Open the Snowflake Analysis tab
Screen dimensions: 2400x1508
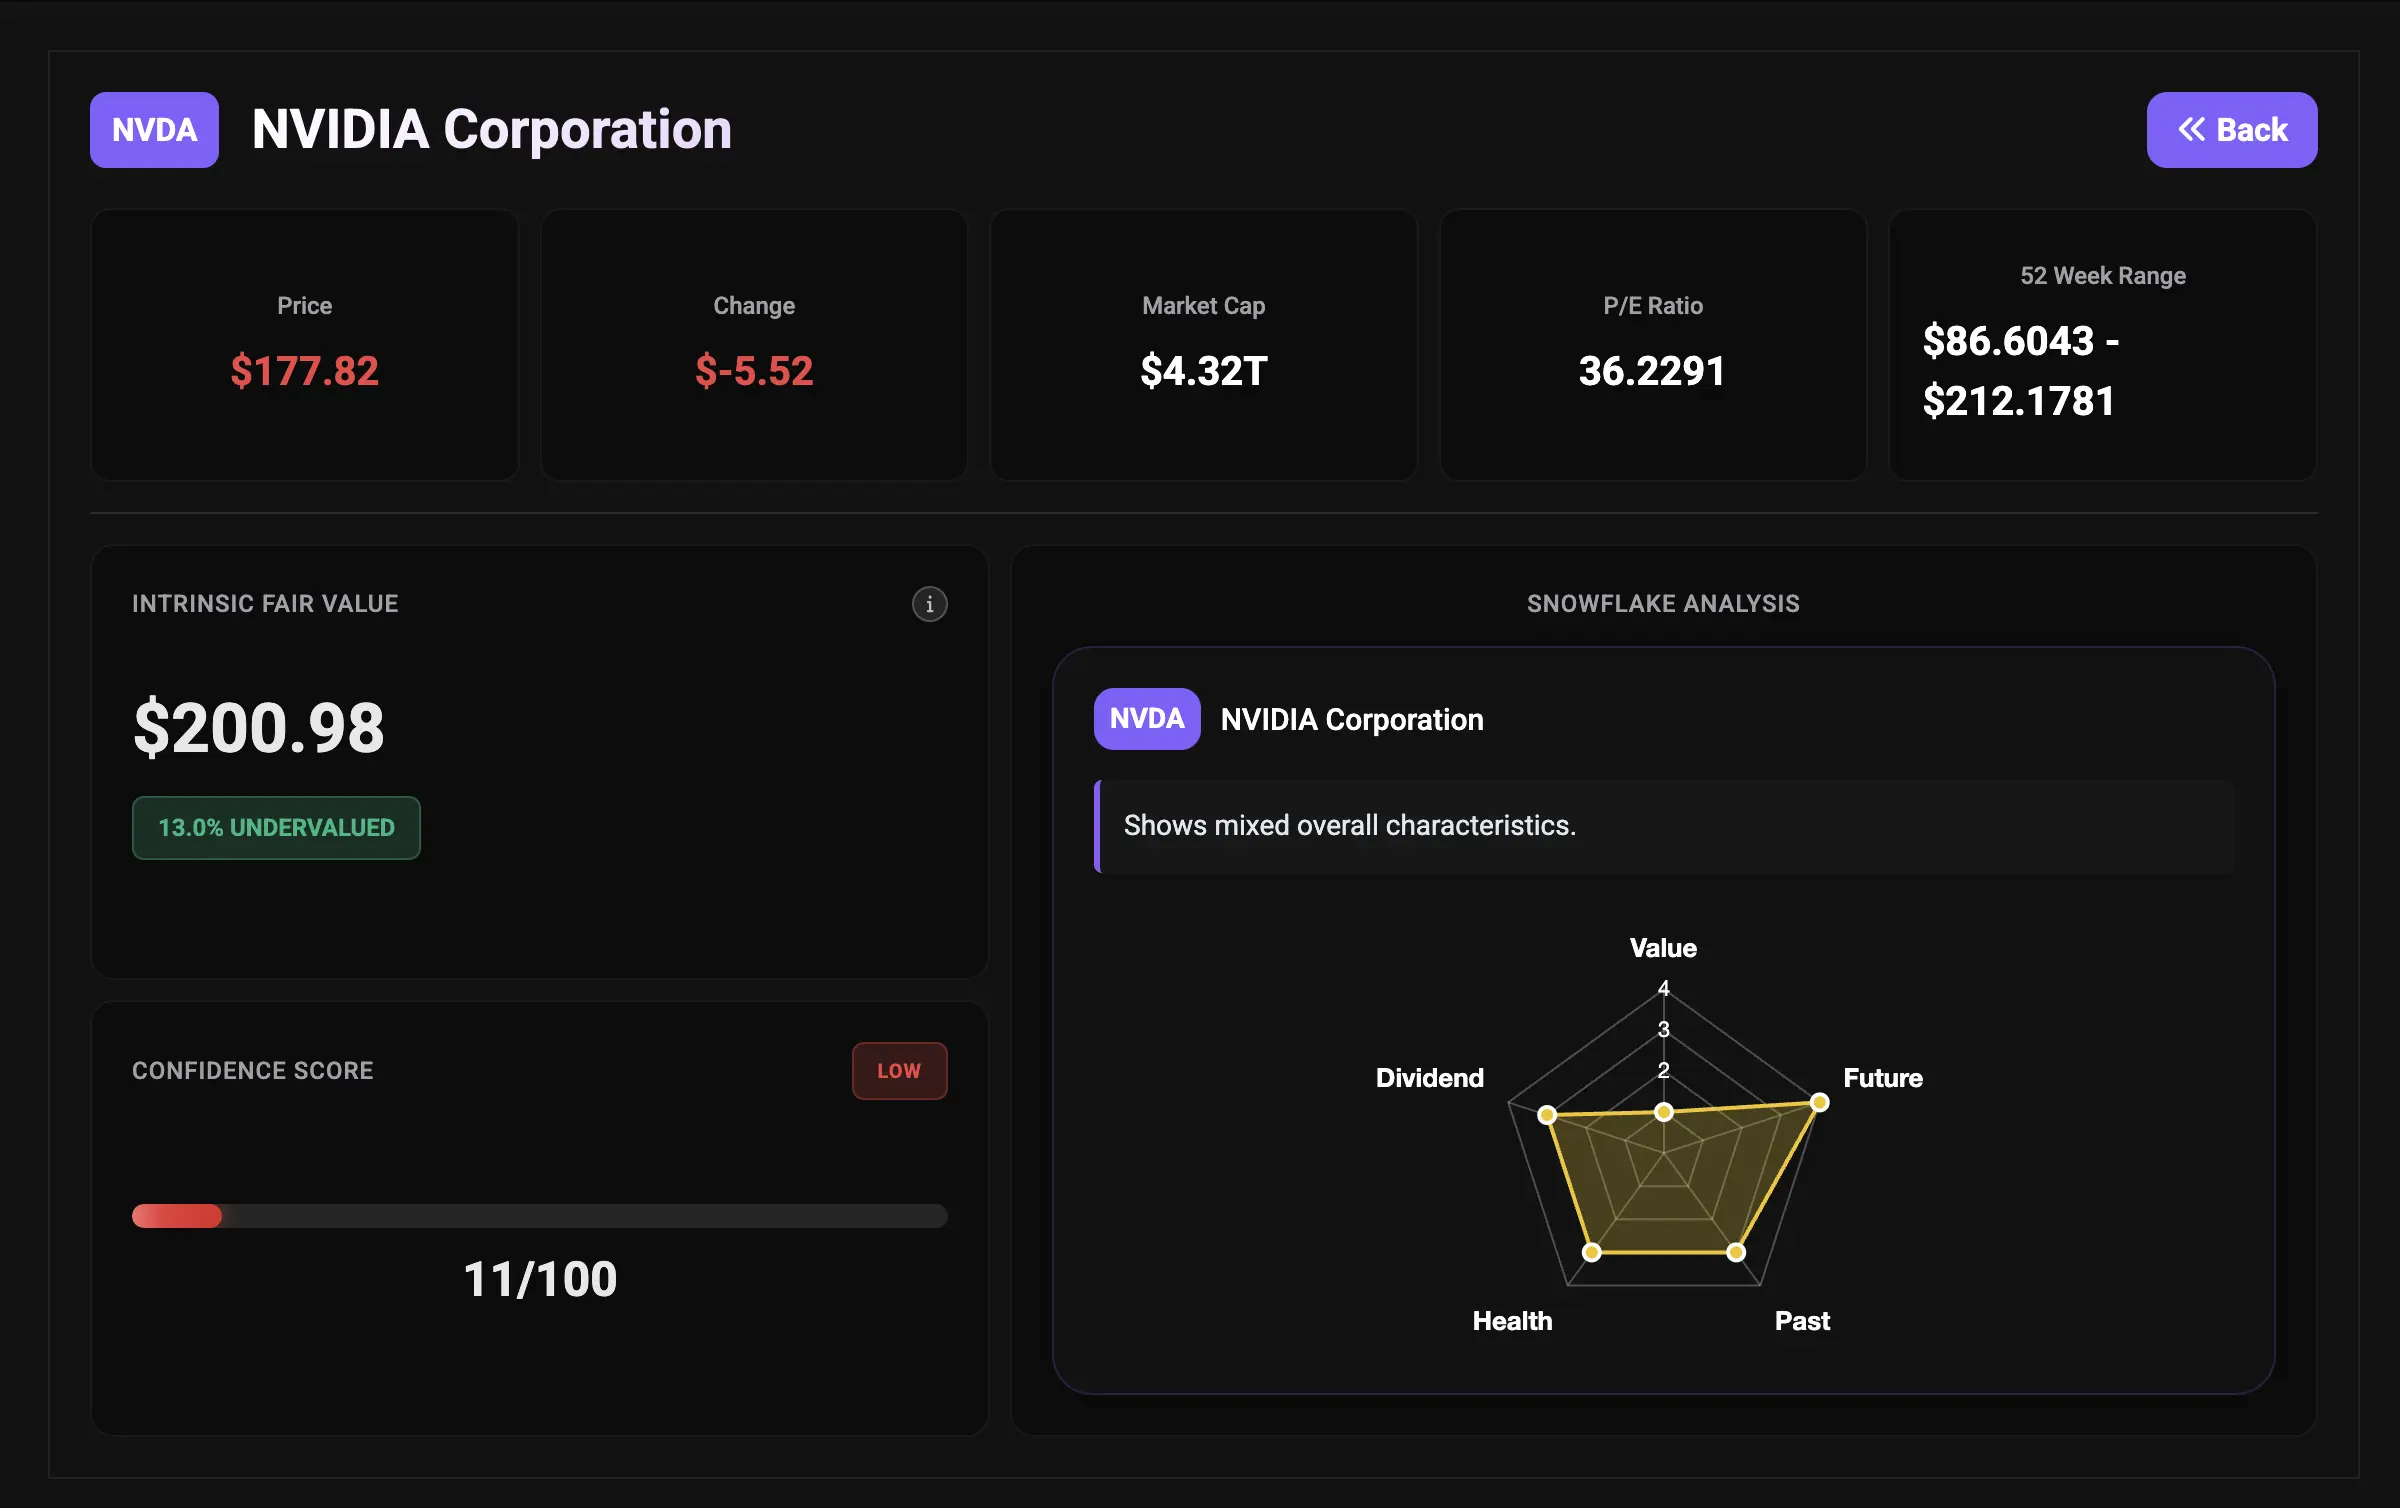[x=1663, y=603]
